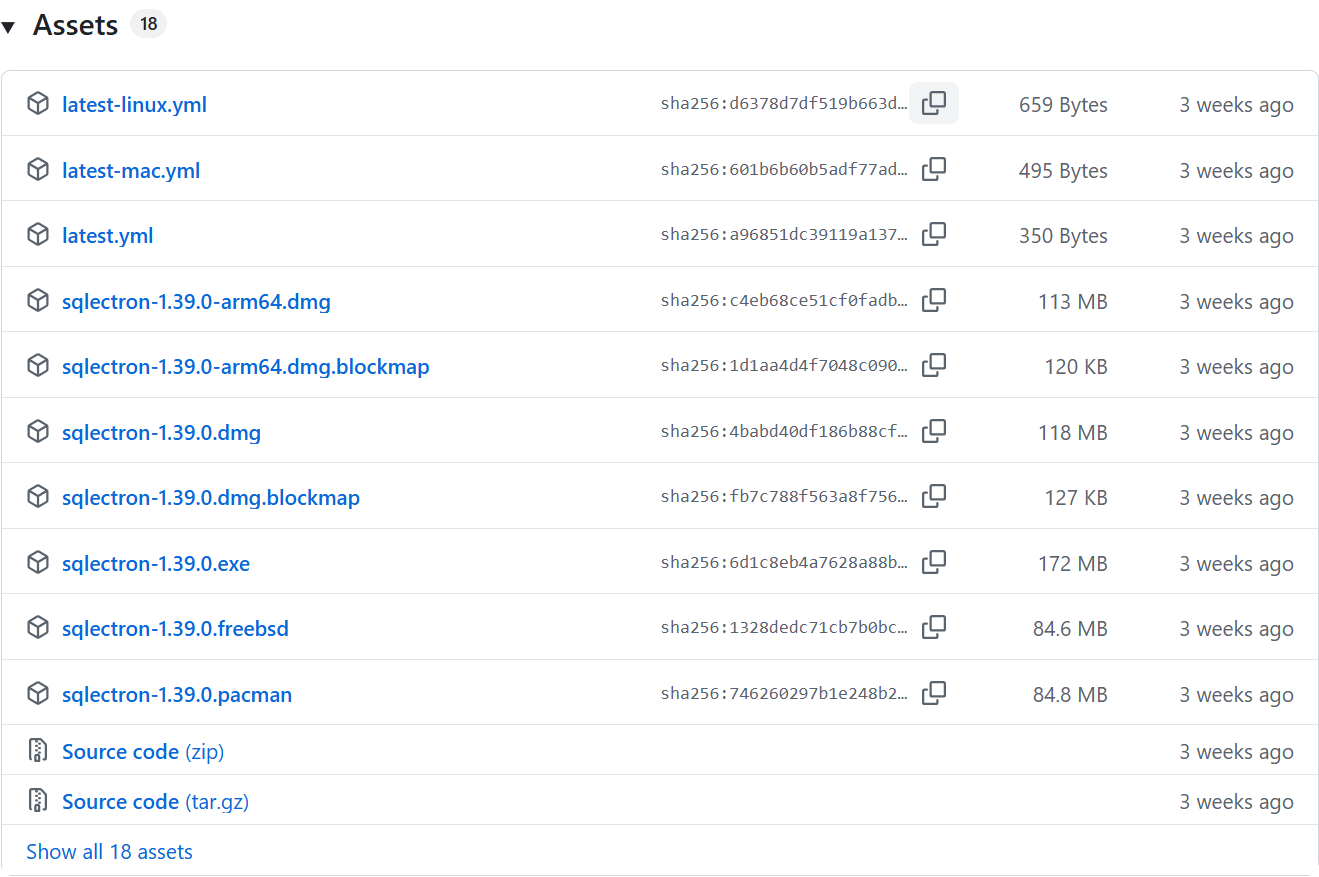
Task: Select hash text sha256:1d1aa4d4f7048c090…
Action: 784,366
